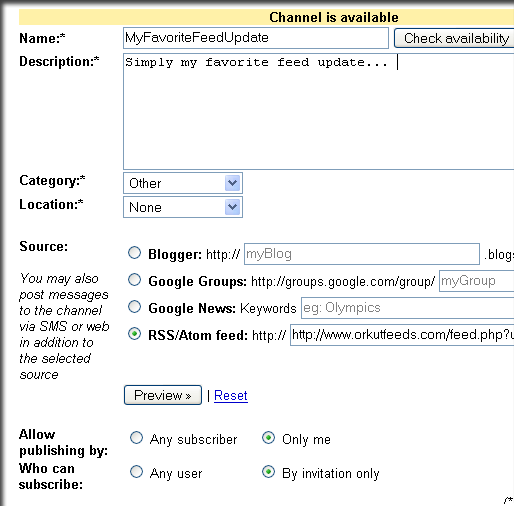514x506 pixels.
Task: Click the Google News keywords field
Action: [x=408, y=308]
